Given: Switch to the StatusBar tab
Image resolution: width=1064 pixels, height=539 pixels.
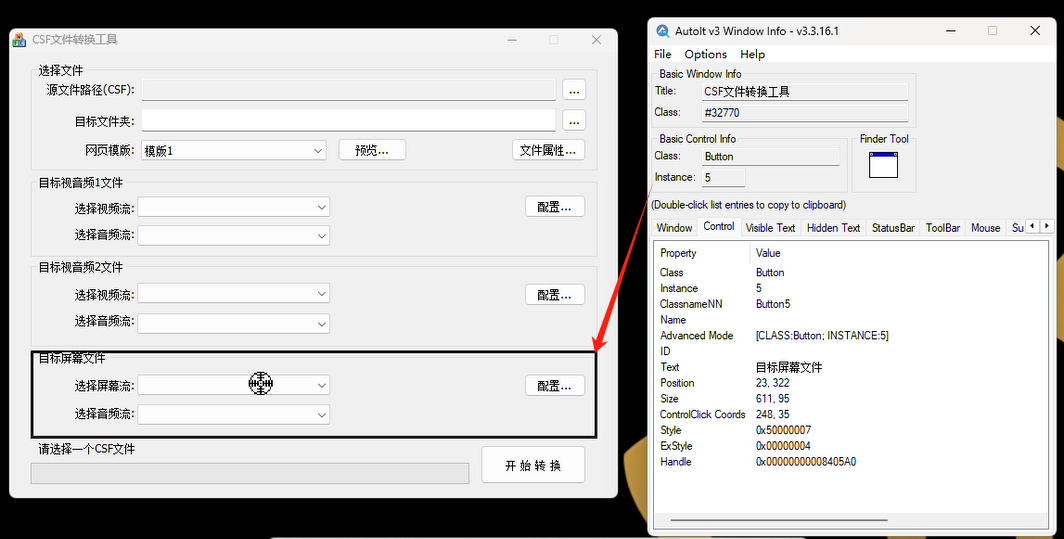Looking at the screenshot, I should [893, 227].
